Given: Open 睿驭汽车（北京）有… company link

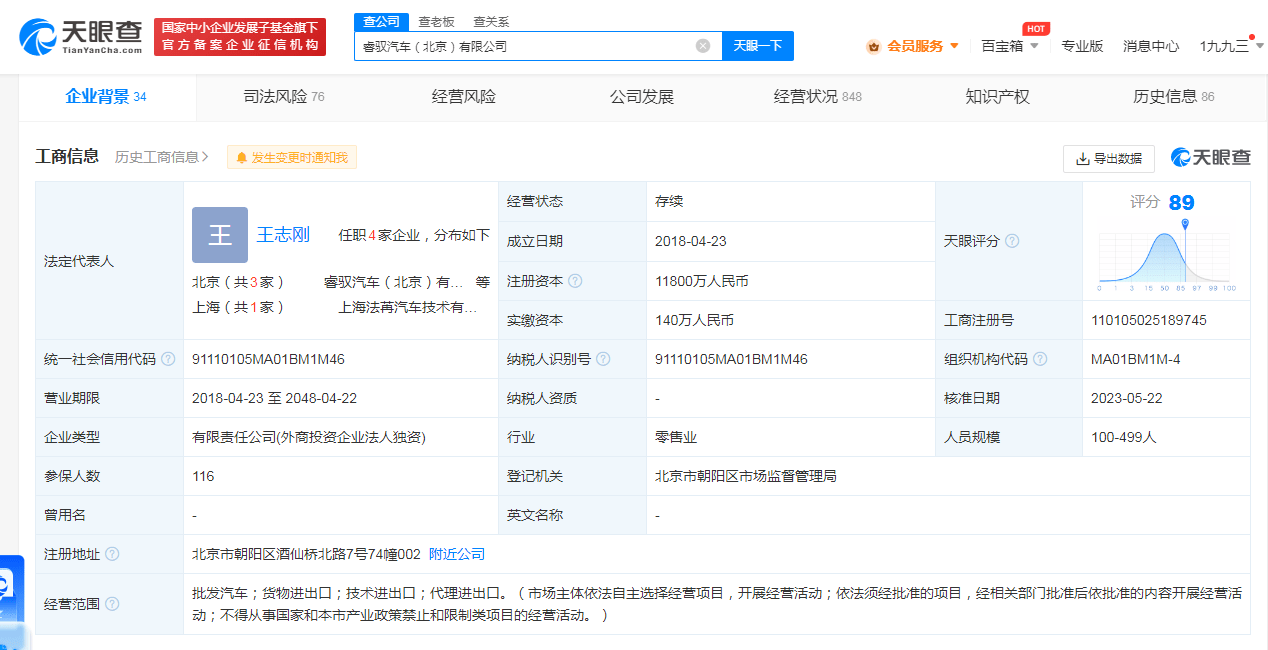Looking at the screenshot, I should pyautogui.click(x=393, y=282).
